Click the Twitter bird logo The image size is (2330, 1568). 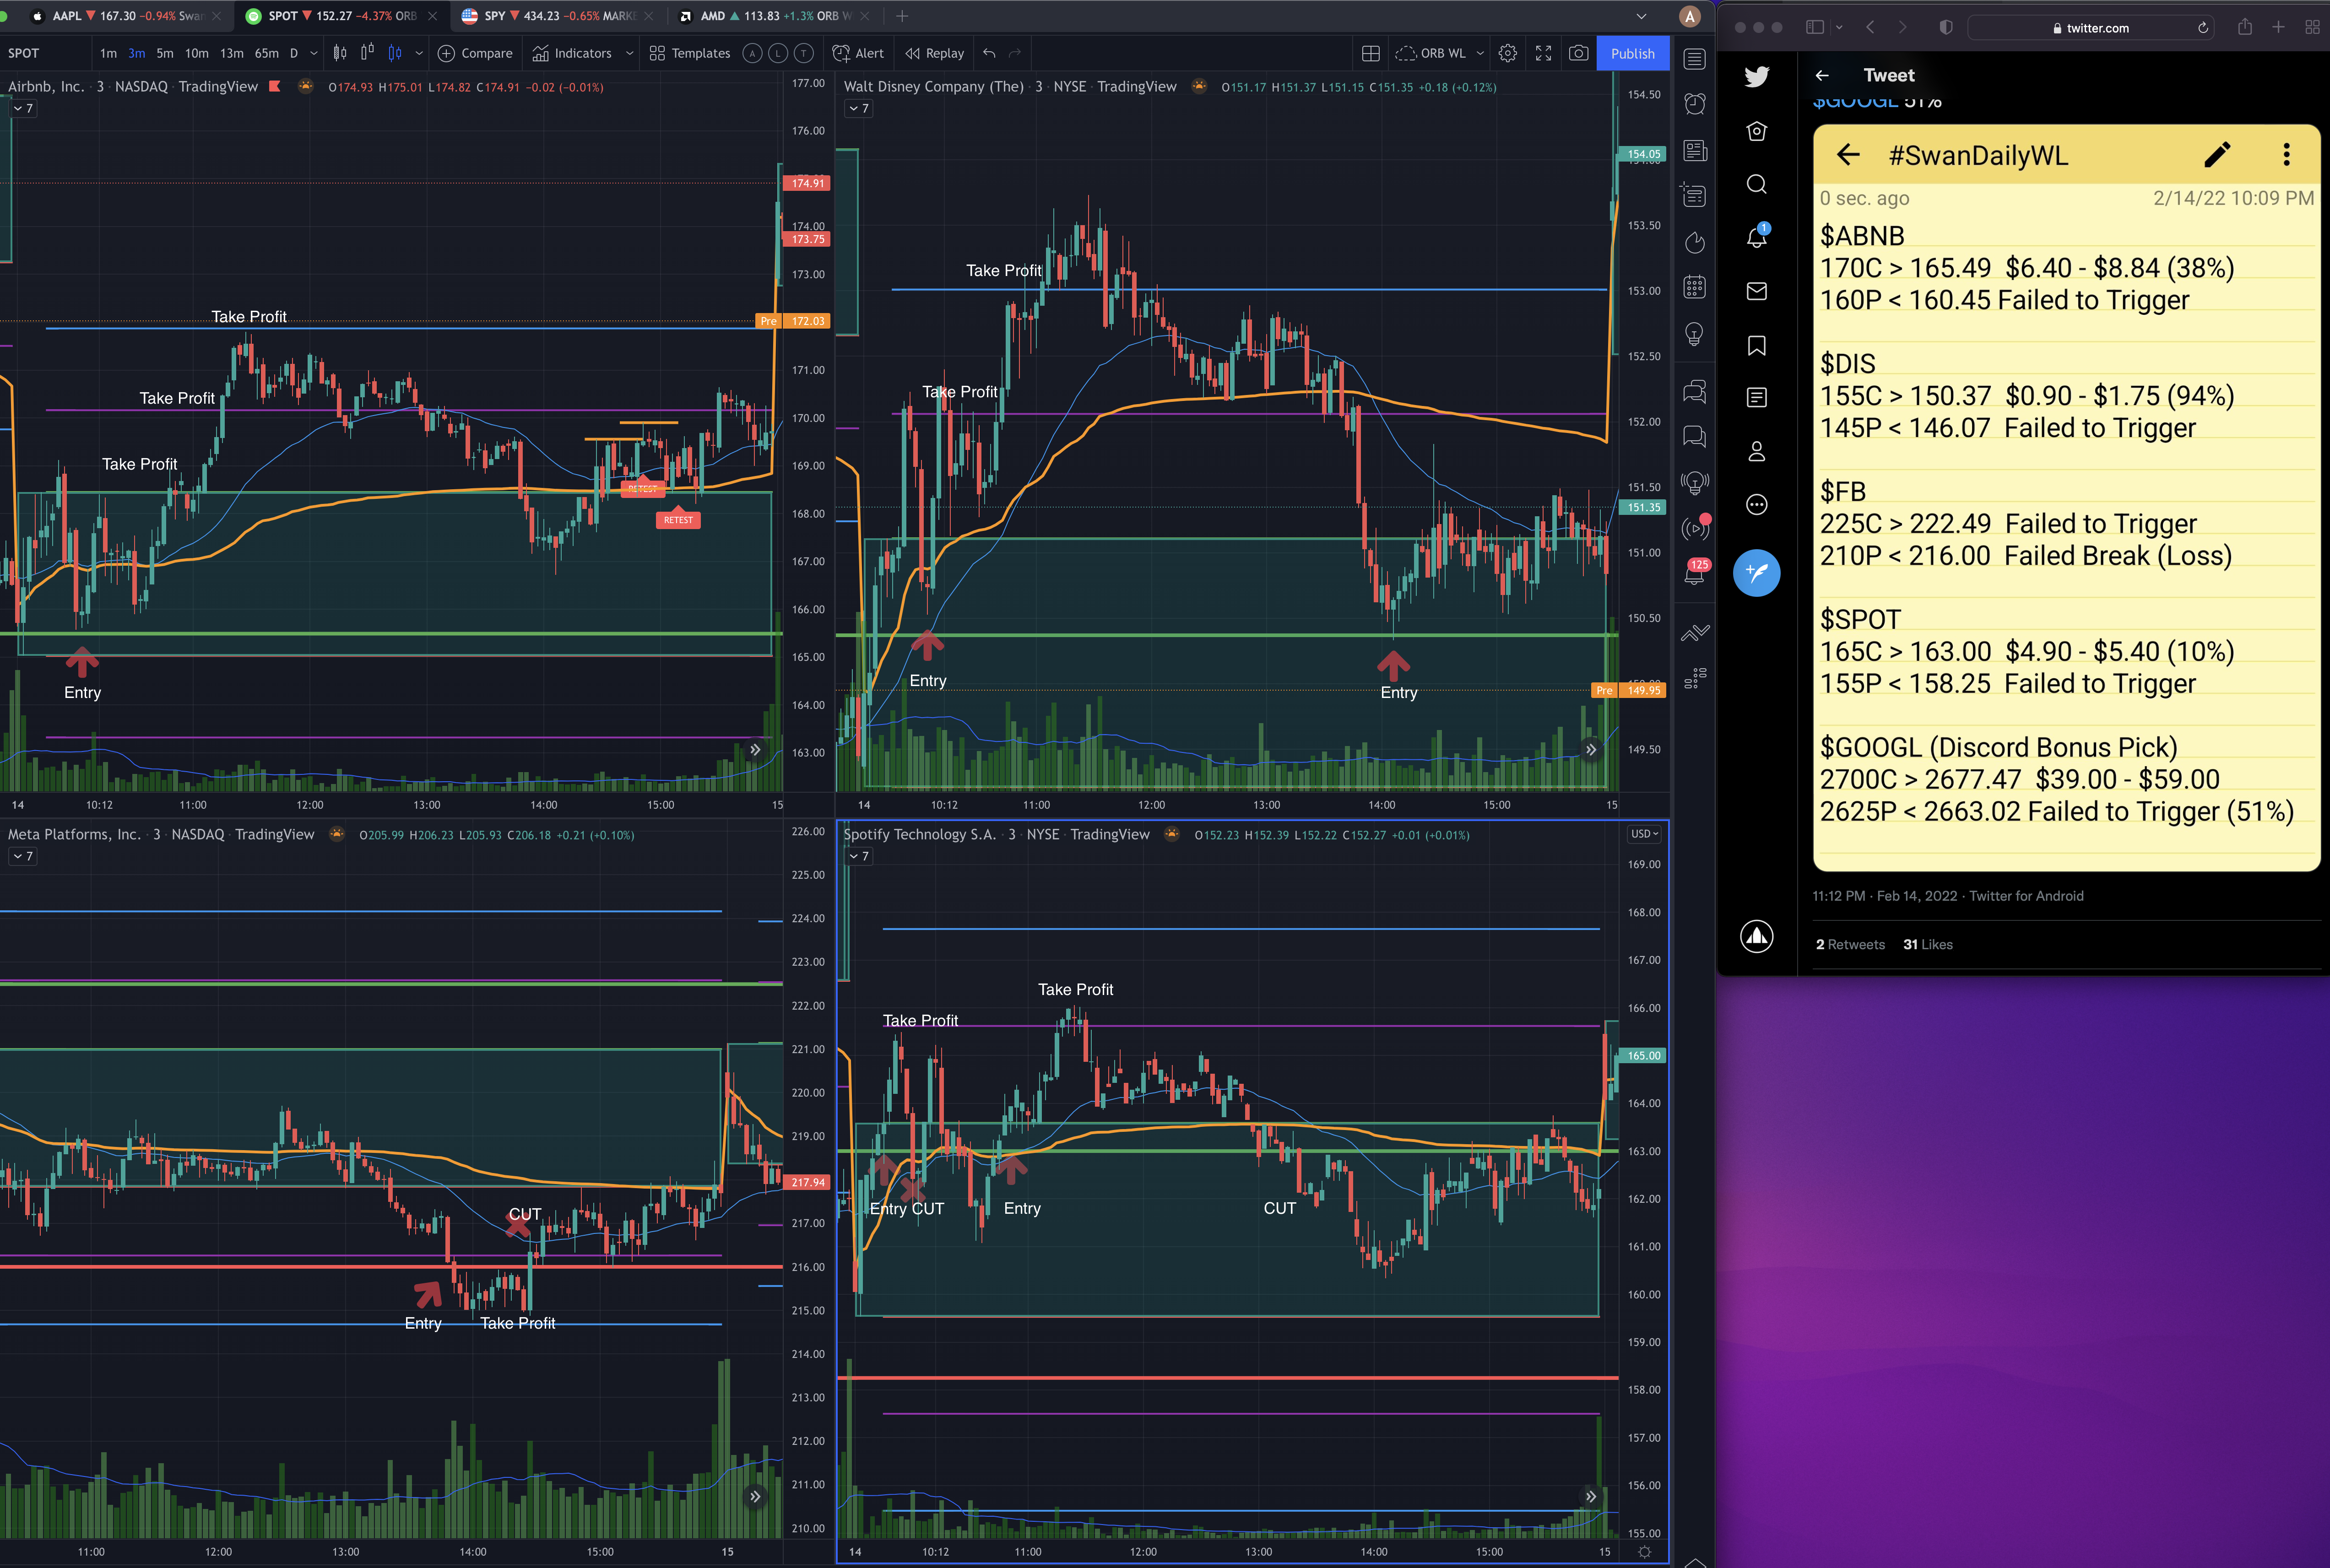pyautogui.click(x=1756, y=76)
